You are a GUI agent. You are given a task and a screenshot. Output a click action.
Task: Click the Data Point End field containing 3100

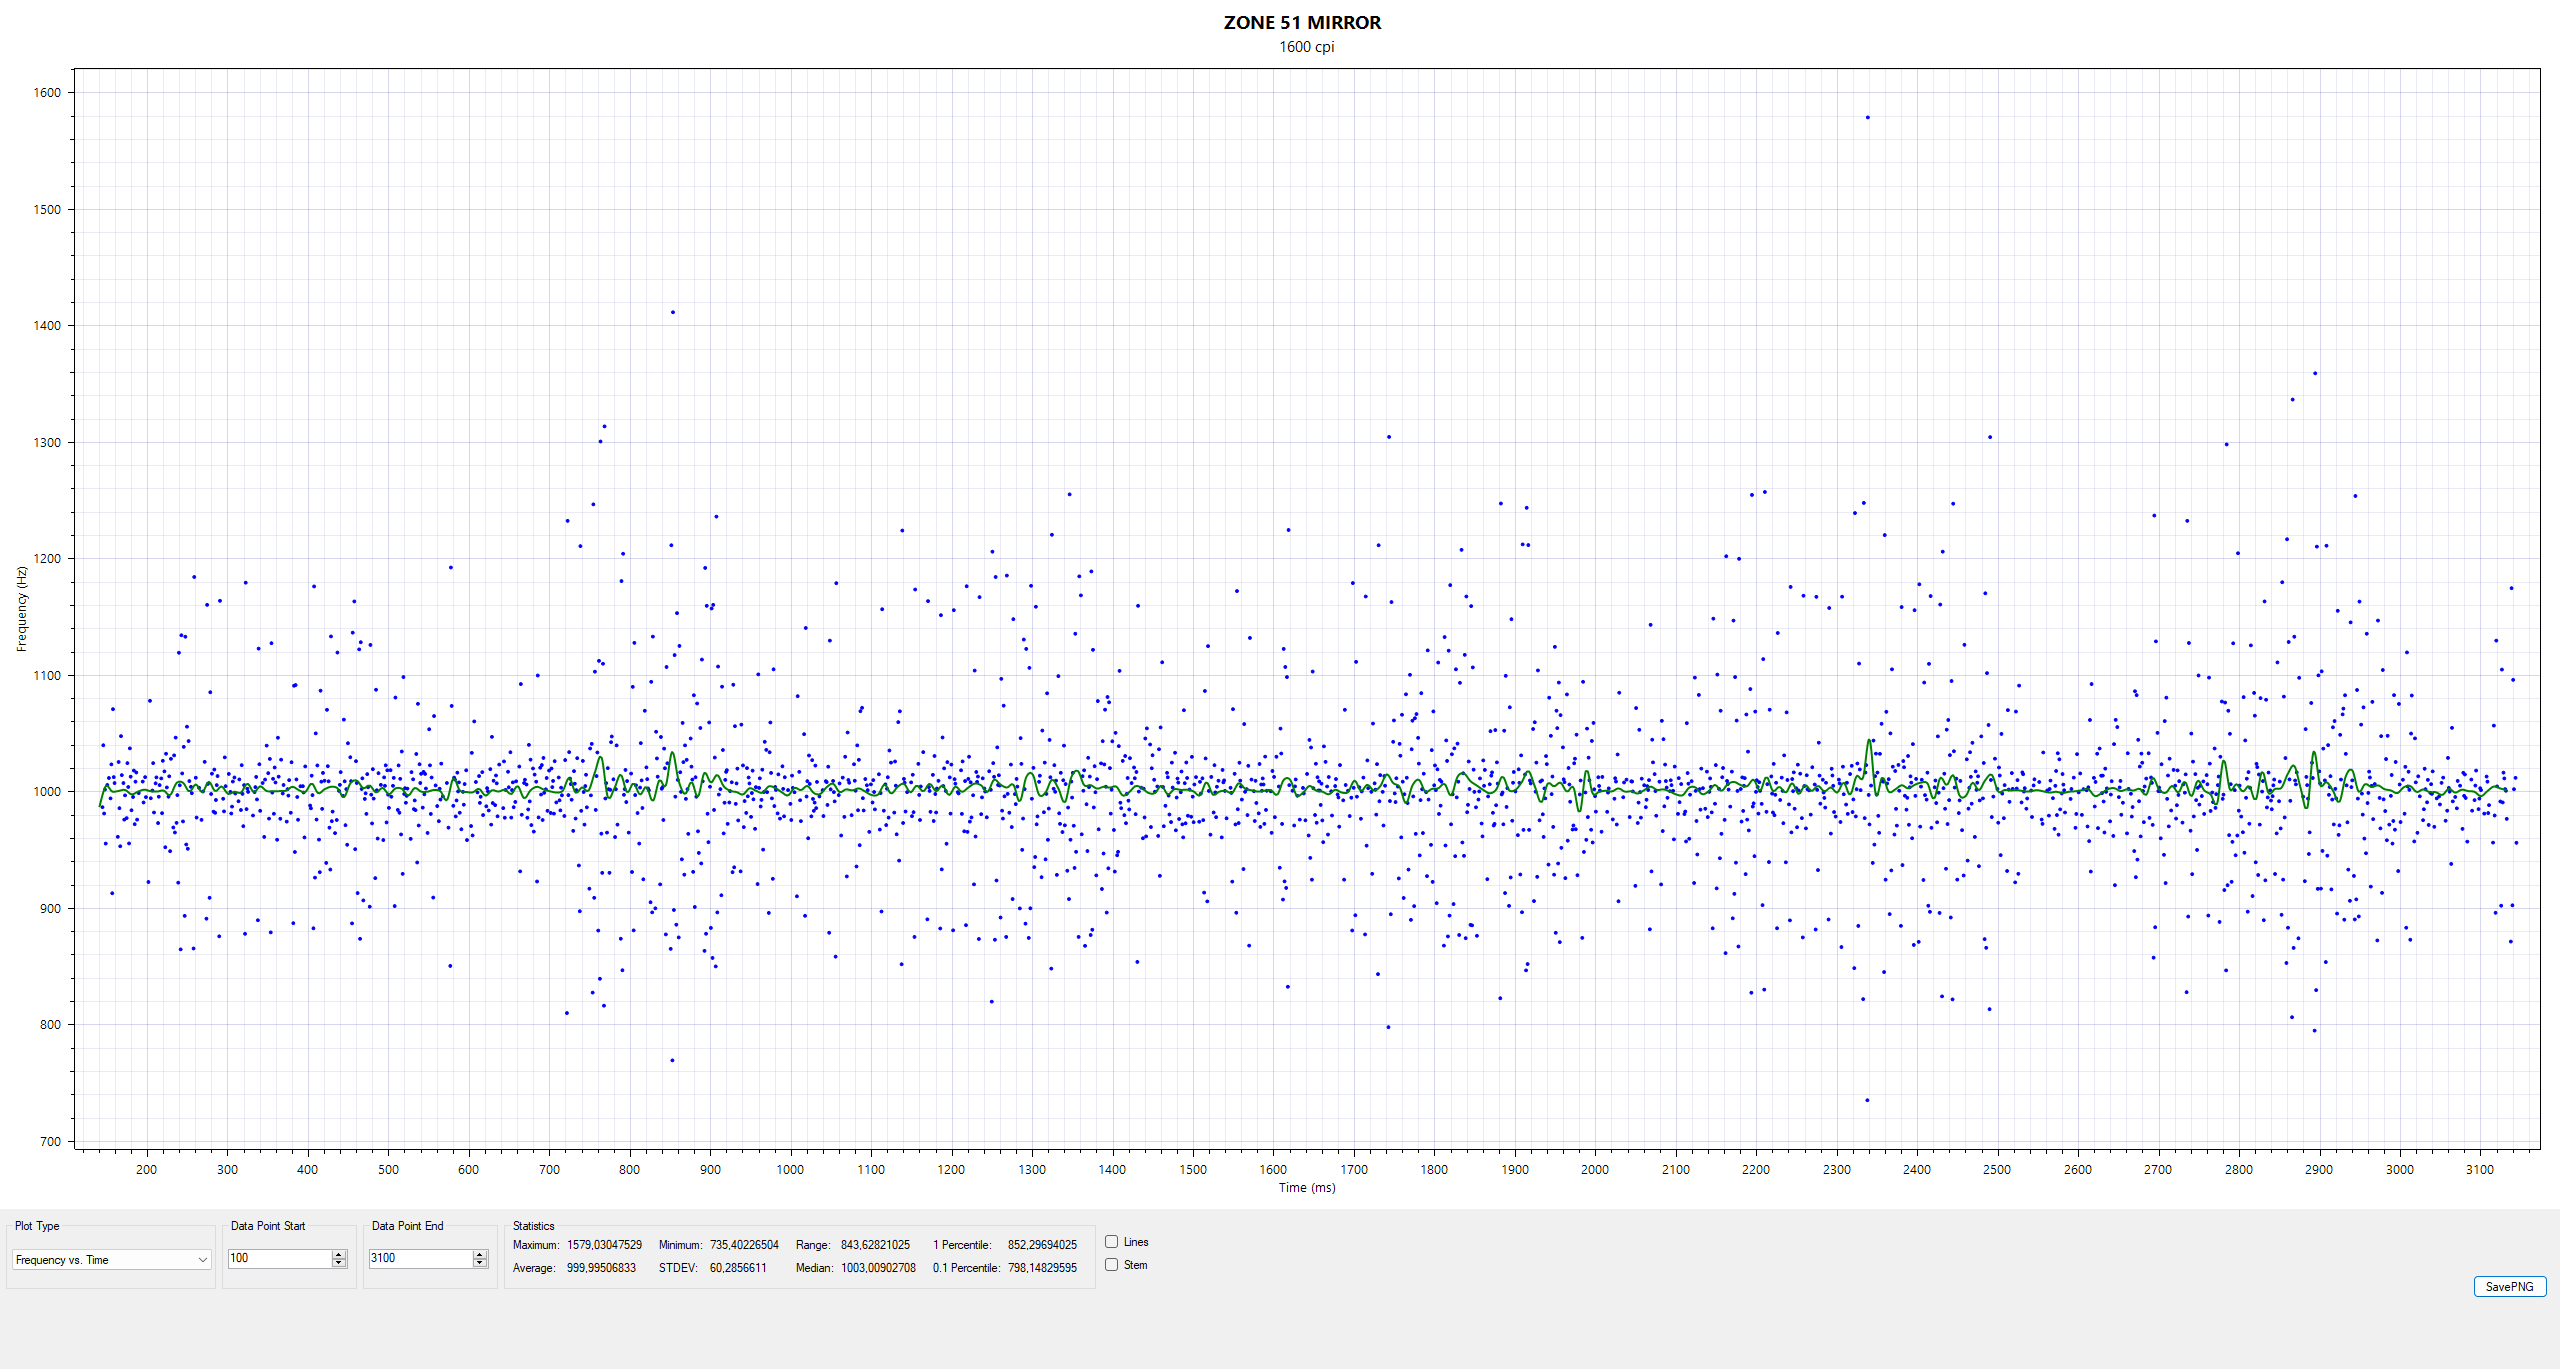pyautogui.click(x=420, y=1258)
